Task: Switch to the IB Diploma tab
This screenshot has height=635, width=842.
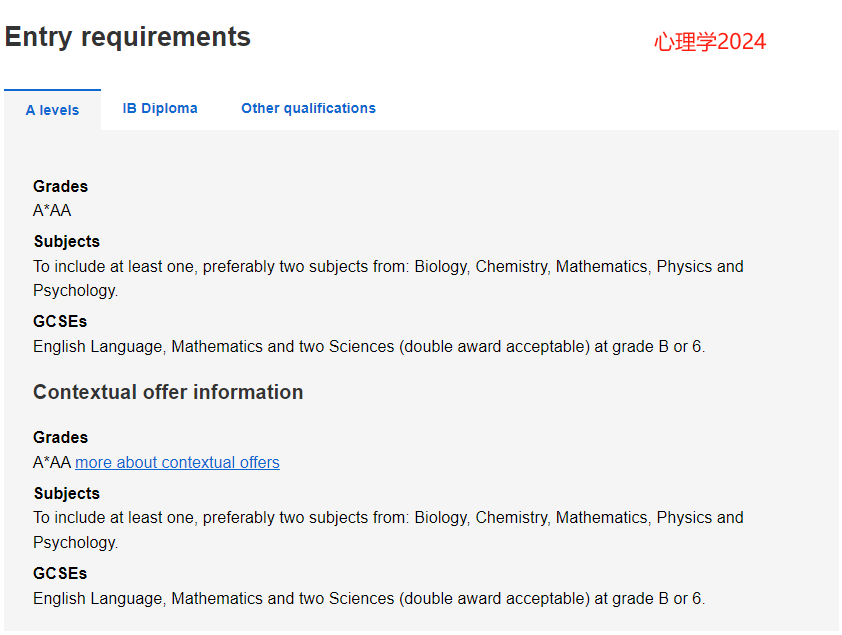Action: (x=160, y=108)
